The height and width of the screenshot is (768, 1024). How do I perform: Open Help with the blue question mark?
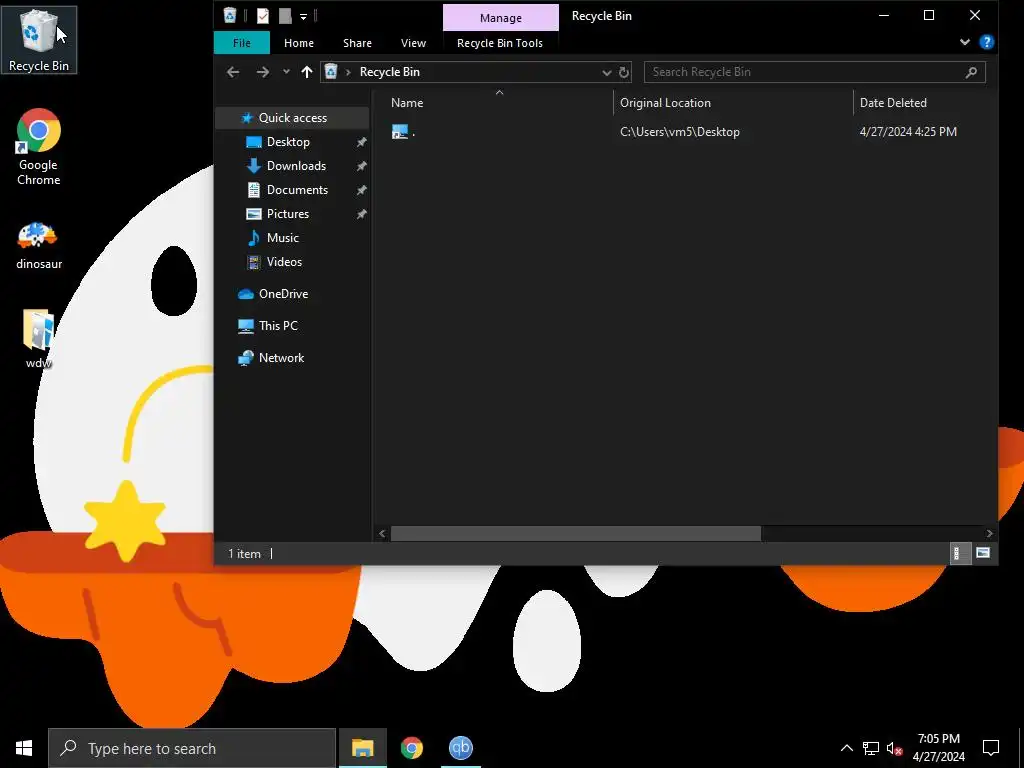987,42
